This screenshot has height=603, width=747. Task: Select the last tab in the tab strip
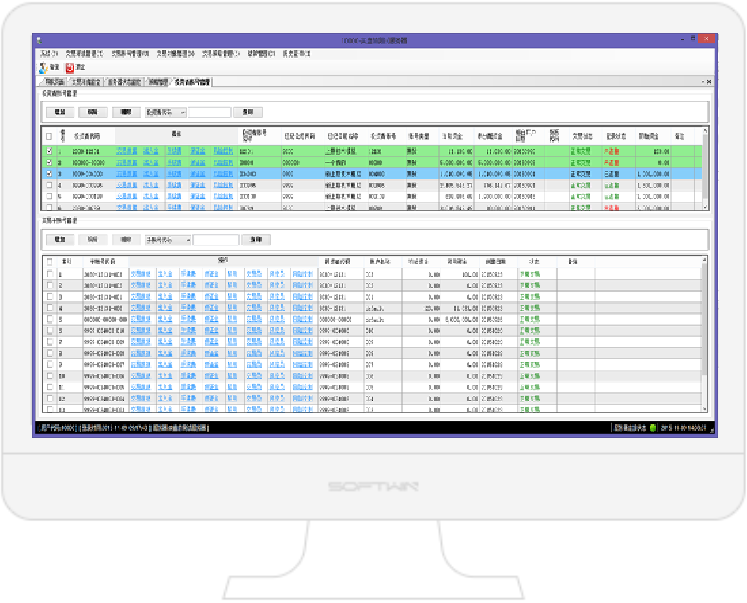206,82
